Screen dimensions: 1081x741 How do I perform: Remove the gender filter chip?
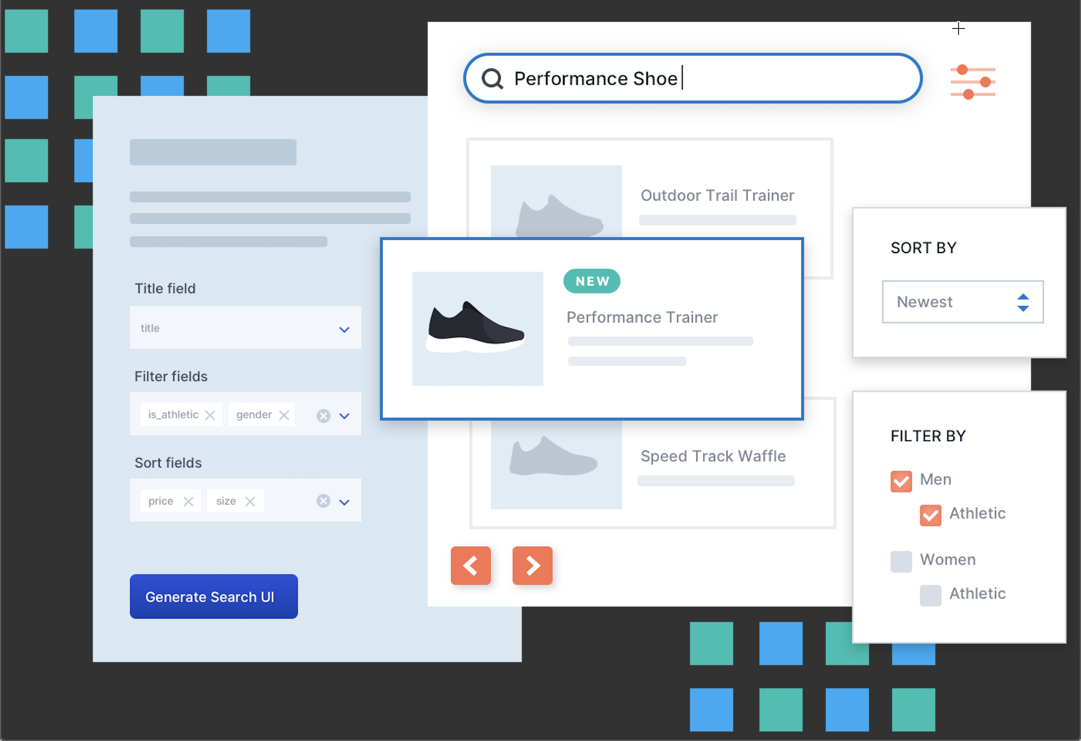(285, 414)
